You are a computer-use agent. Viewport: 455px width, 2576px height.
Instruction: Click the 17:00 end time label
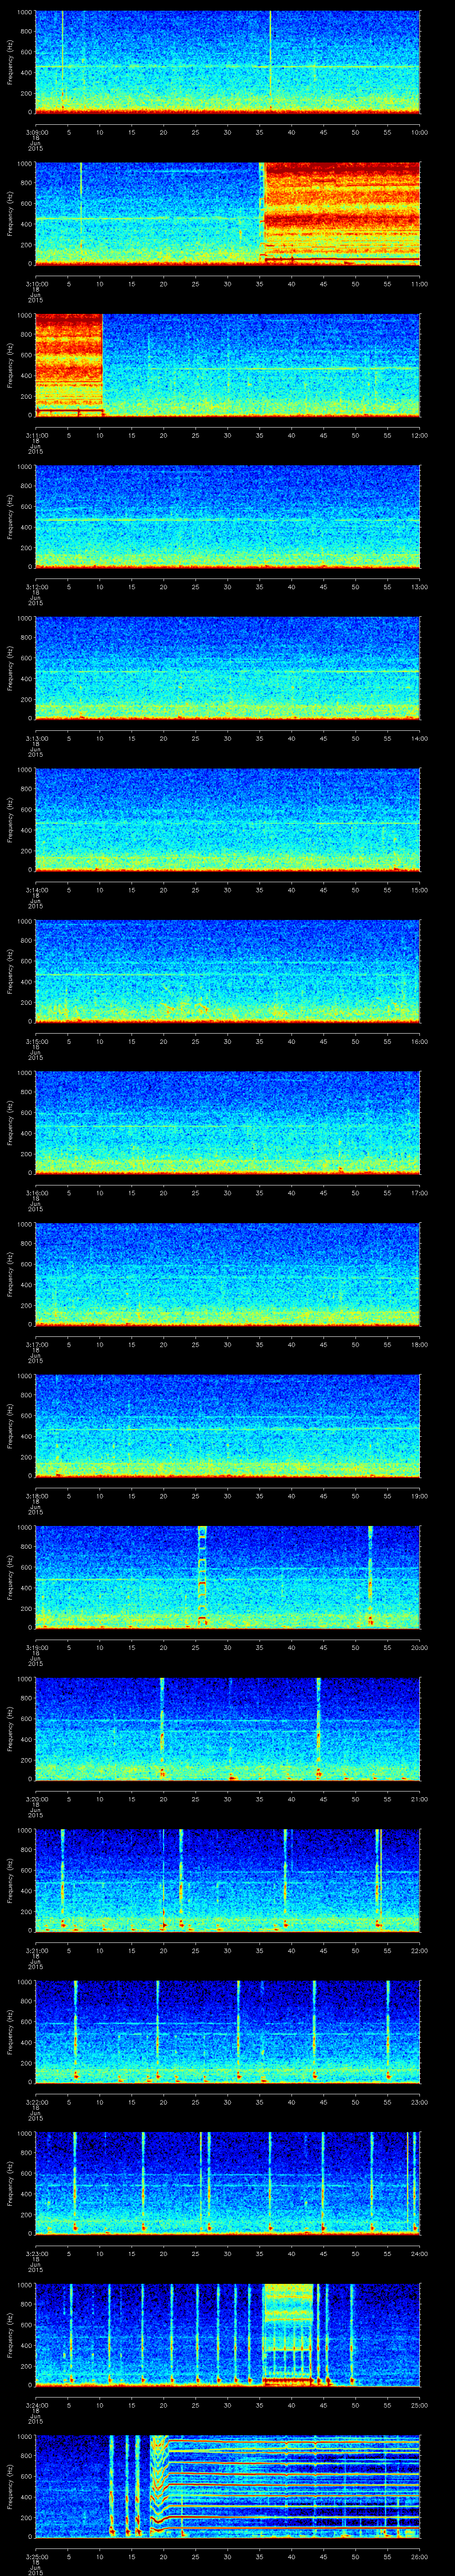(x=419, y=1193)
